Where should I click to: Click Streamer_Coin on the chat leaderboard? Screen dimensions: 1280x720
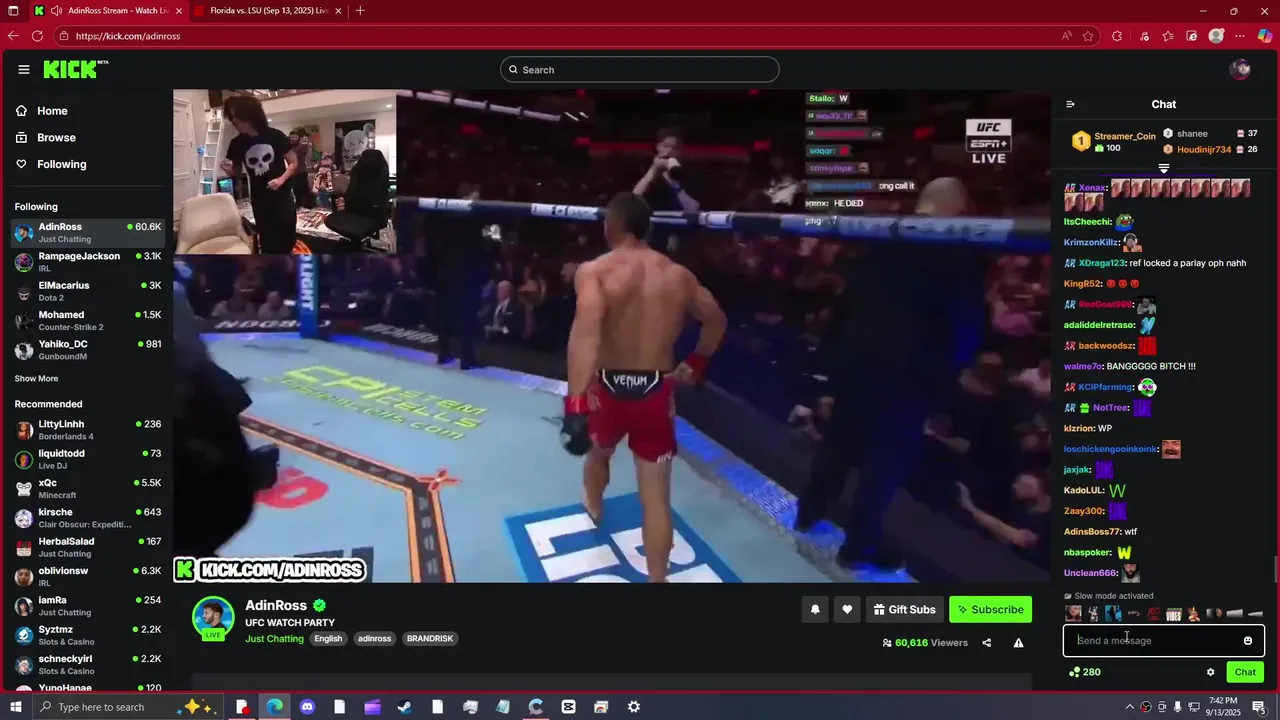click(x=1125, y=136)
